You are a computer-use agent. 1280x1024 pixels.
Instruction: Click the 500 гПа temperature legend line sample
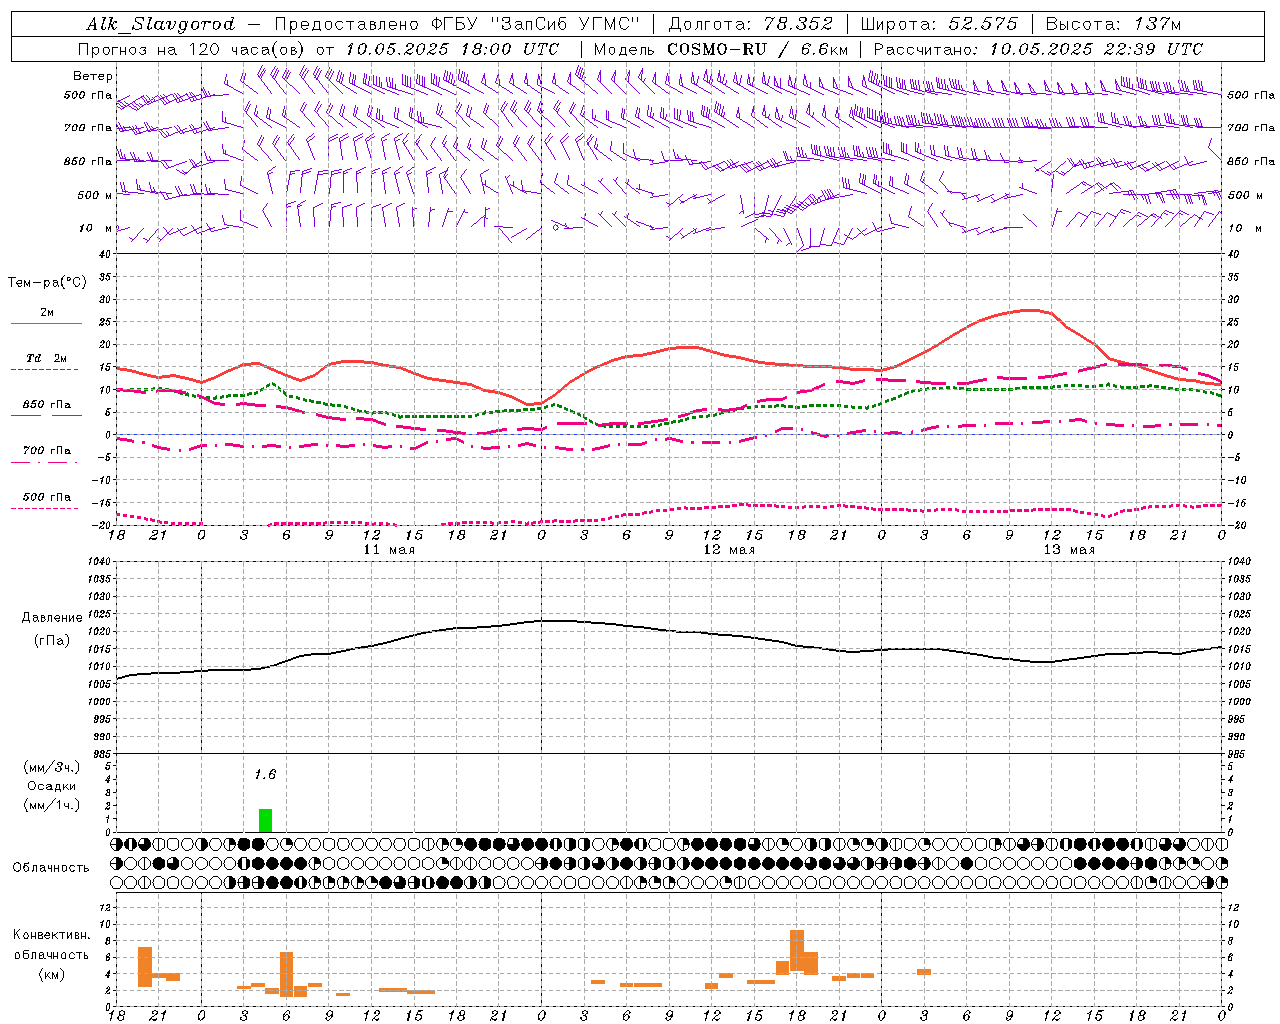click(44, 509)
